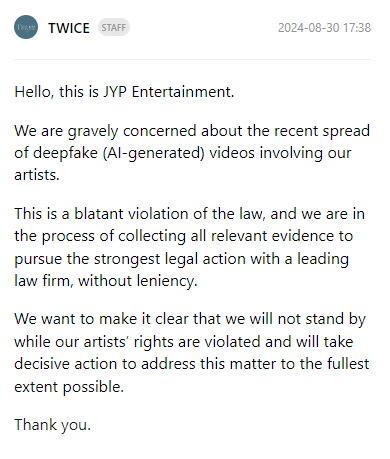Select the STAFF badge

(114, 27)
